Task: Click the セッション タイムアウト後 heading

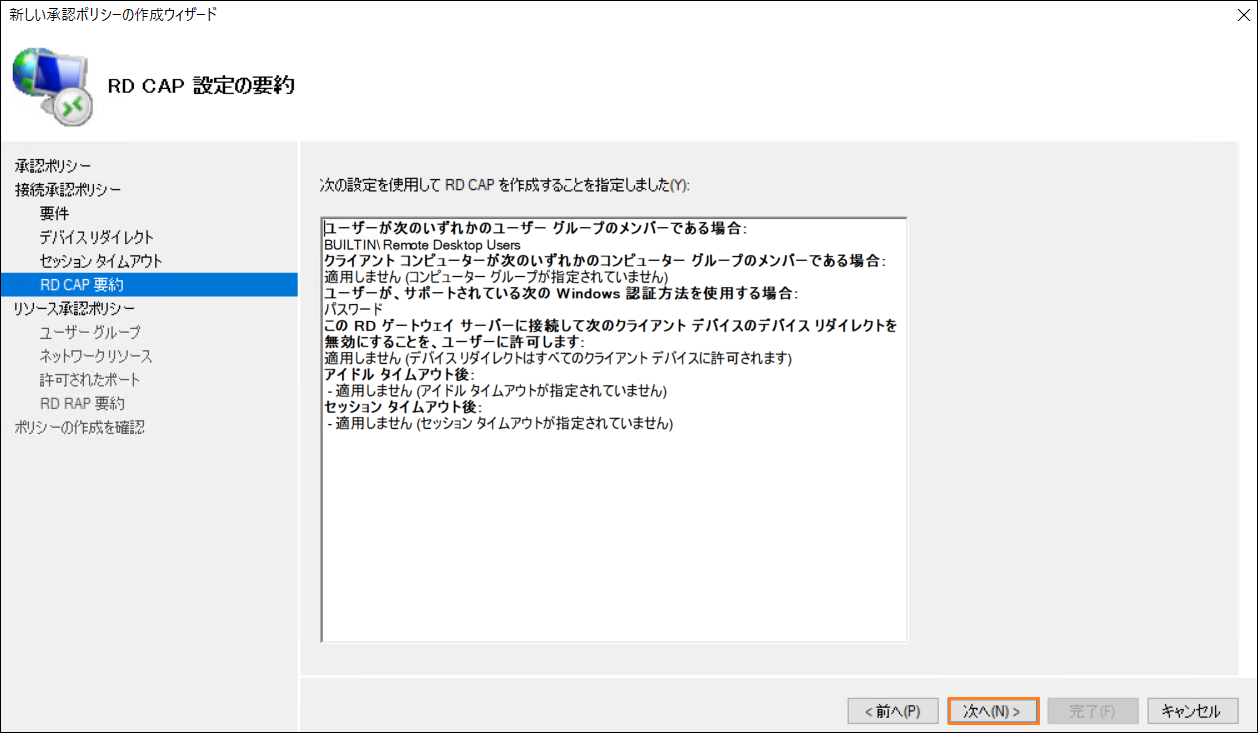Action: 403,407
